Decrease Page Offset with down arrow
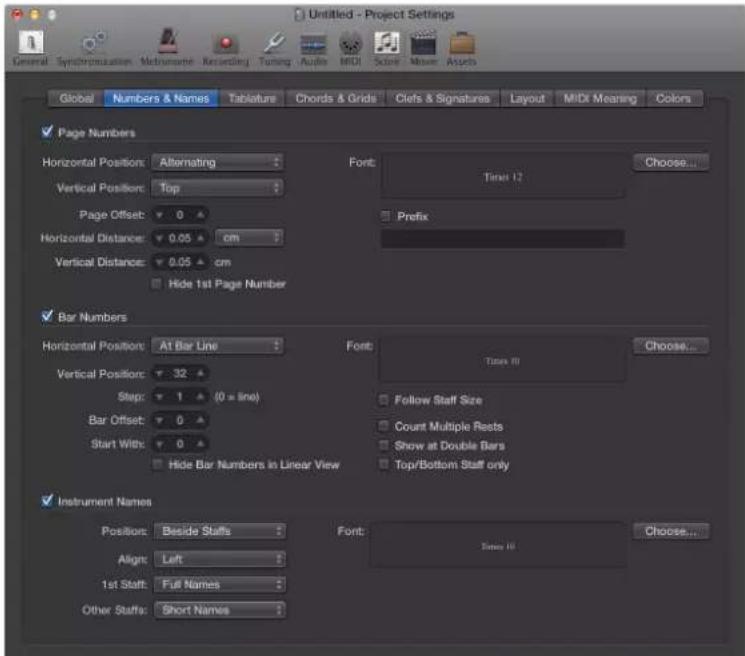Viewport: 745px width, 656px height. pos(160,215)
